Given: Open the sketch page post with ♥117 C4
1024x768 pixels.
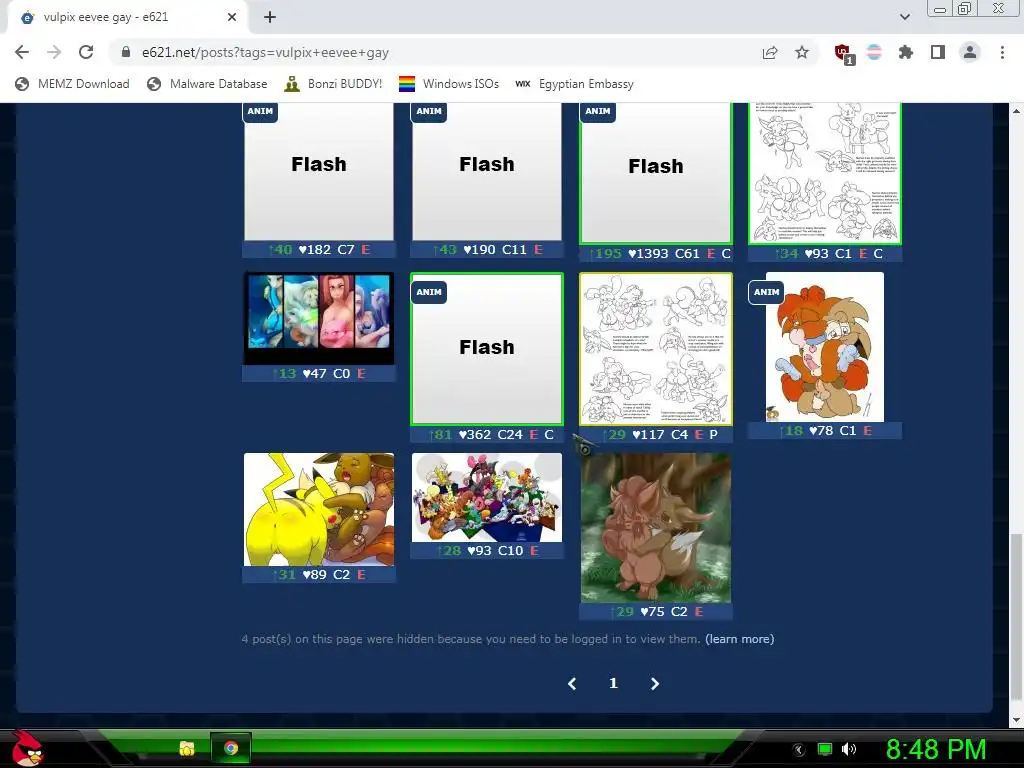Looking at the screenshot, I should point(656,349).
